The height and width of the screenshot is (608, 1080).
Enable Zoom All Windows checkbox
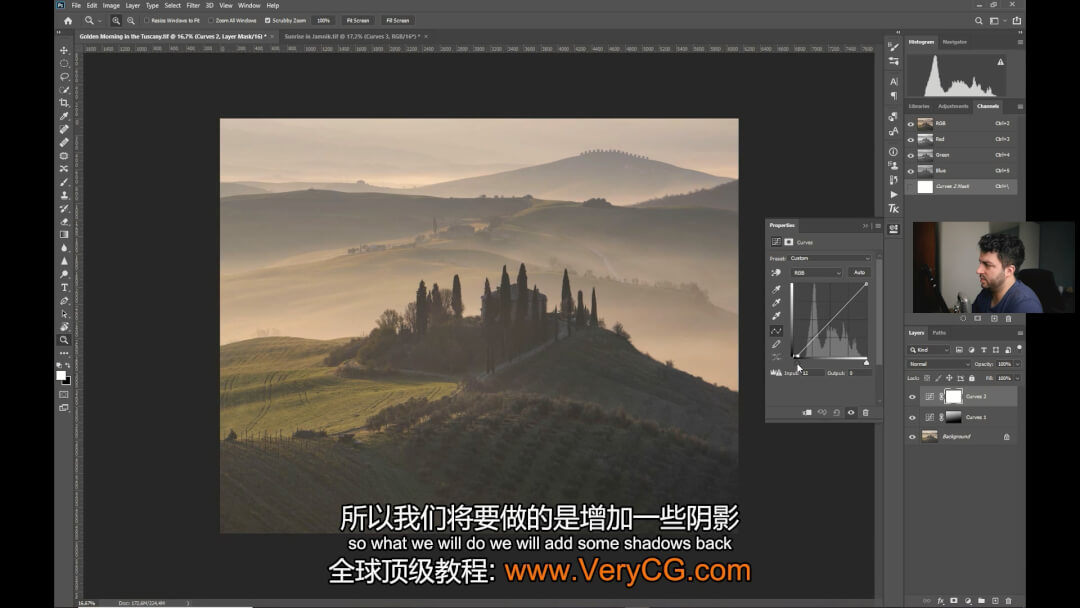211,21
